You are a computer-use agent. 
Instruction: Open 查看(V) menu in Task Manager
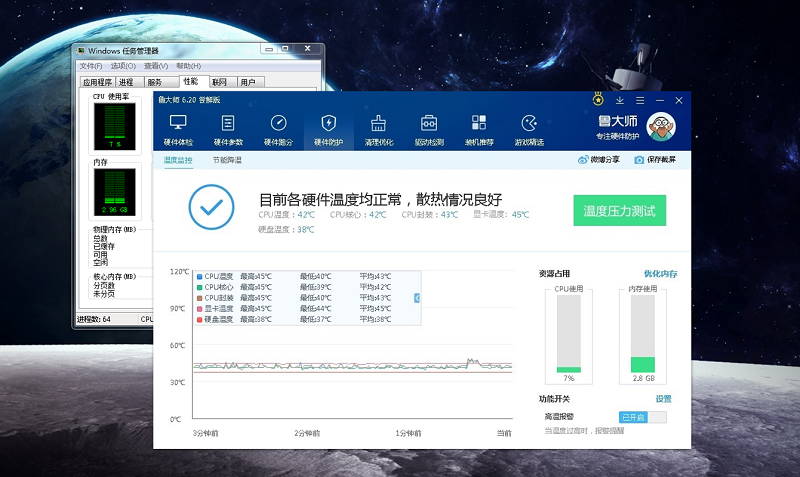pos(156,66)
